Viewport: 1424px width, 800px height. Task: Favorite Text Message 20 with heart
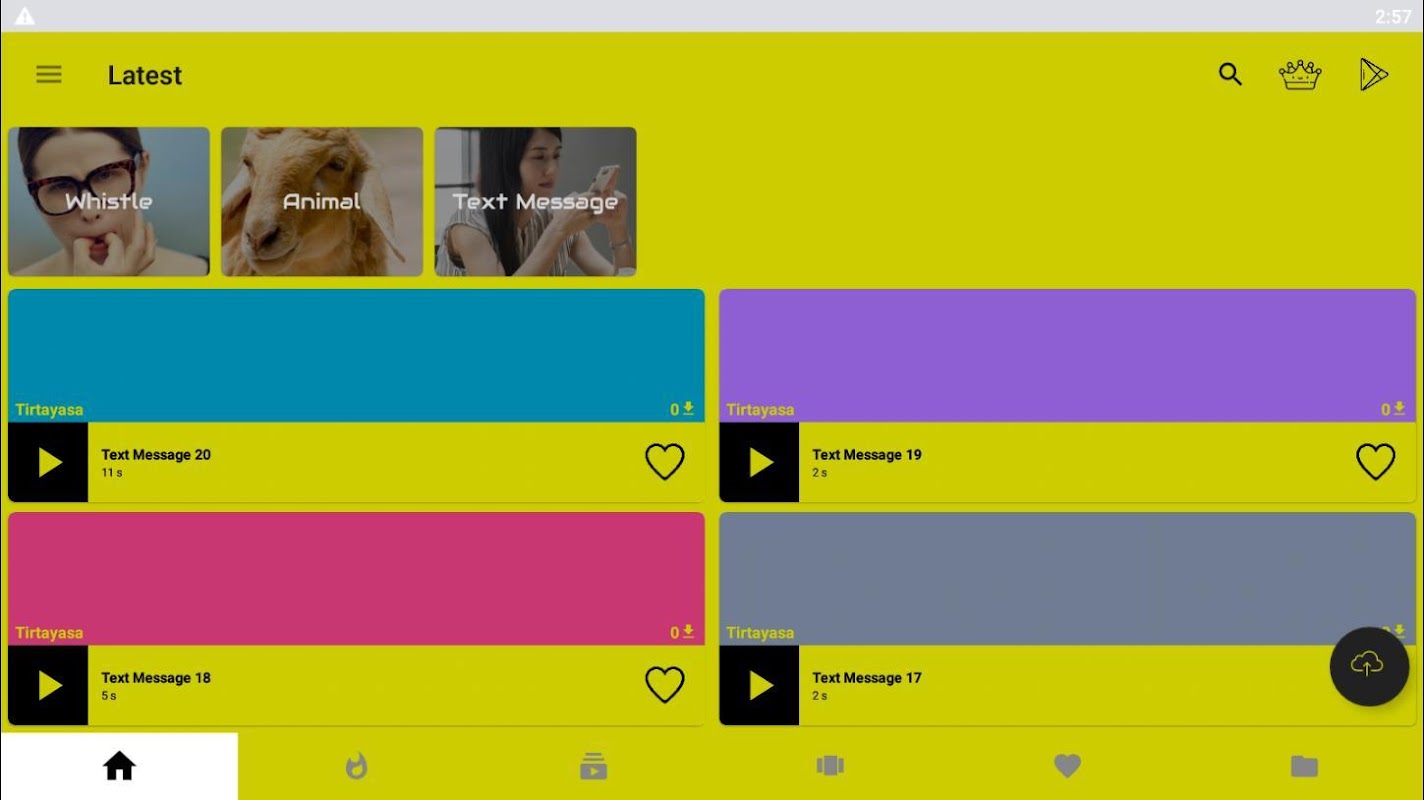point(664,462)
